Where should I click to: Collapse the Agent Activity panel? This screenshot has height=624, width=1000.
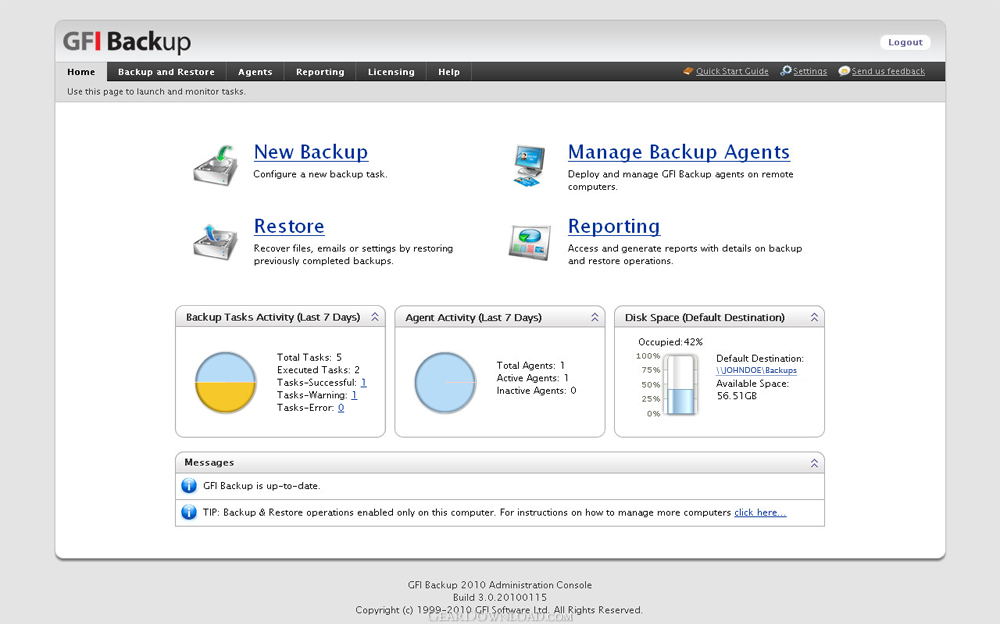[595, 317]
